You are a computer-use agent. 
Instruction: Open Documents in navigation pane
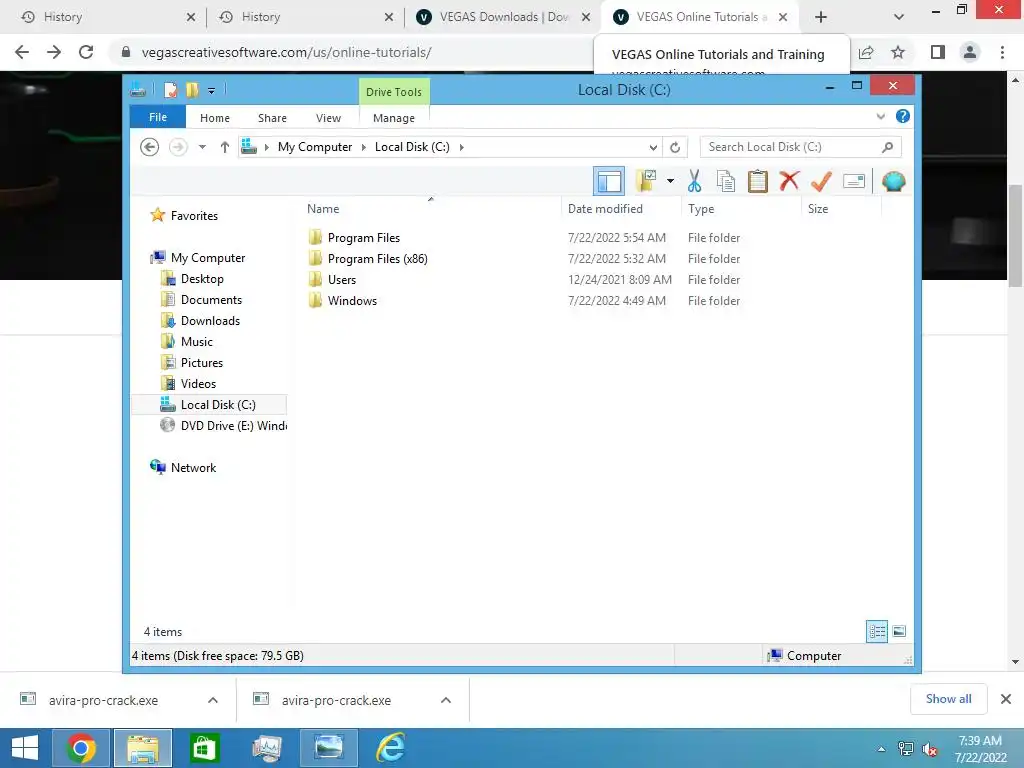coord(211,300)
